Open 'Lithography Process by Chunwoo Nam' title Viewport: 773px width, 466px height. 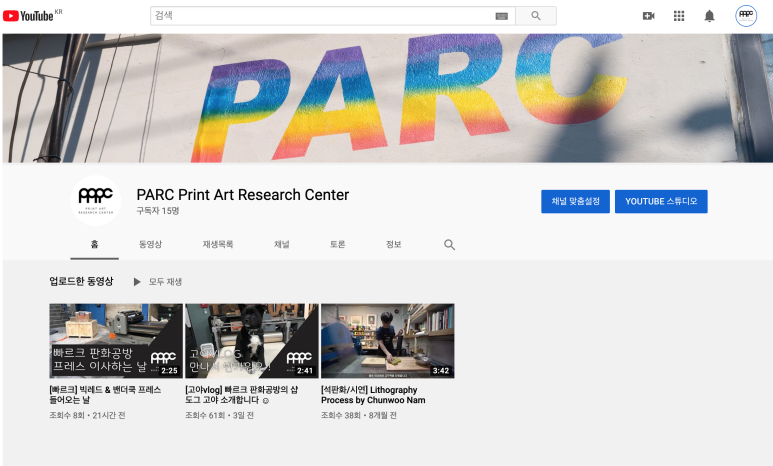[x=373, y=394]
